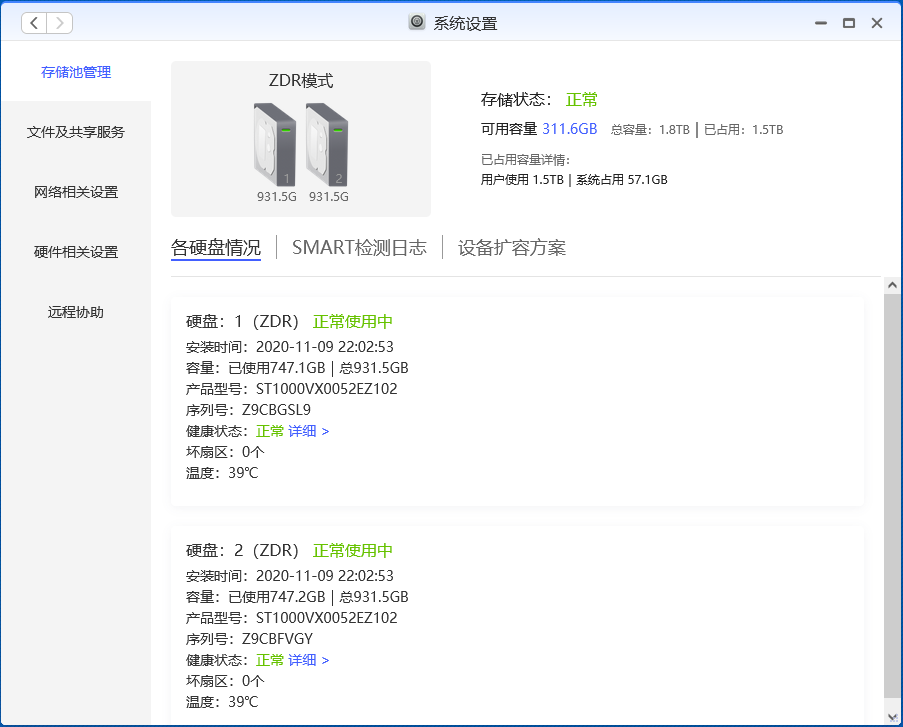The height and width of the screenshot is (727, 903).
Task: Click disk 2's 正常使用中 status
Action: 352,551
